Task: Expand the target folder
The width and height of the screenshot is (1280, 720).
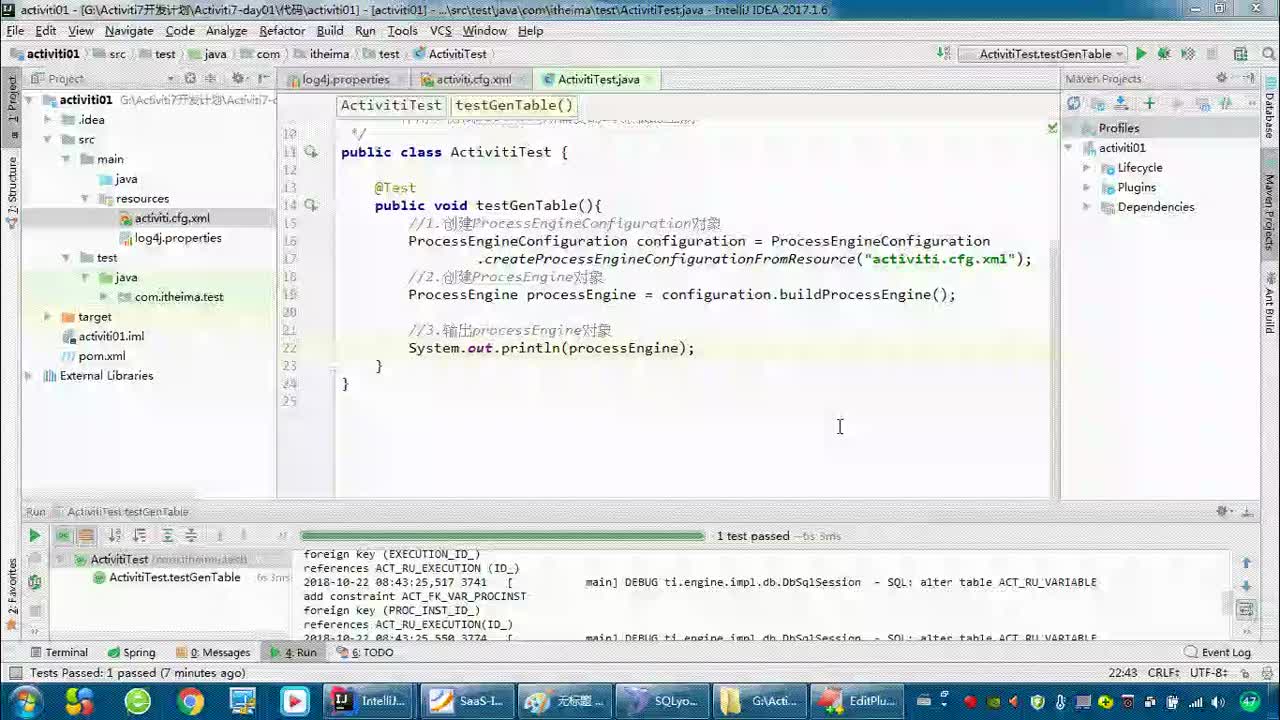Action: pos(47,317)
